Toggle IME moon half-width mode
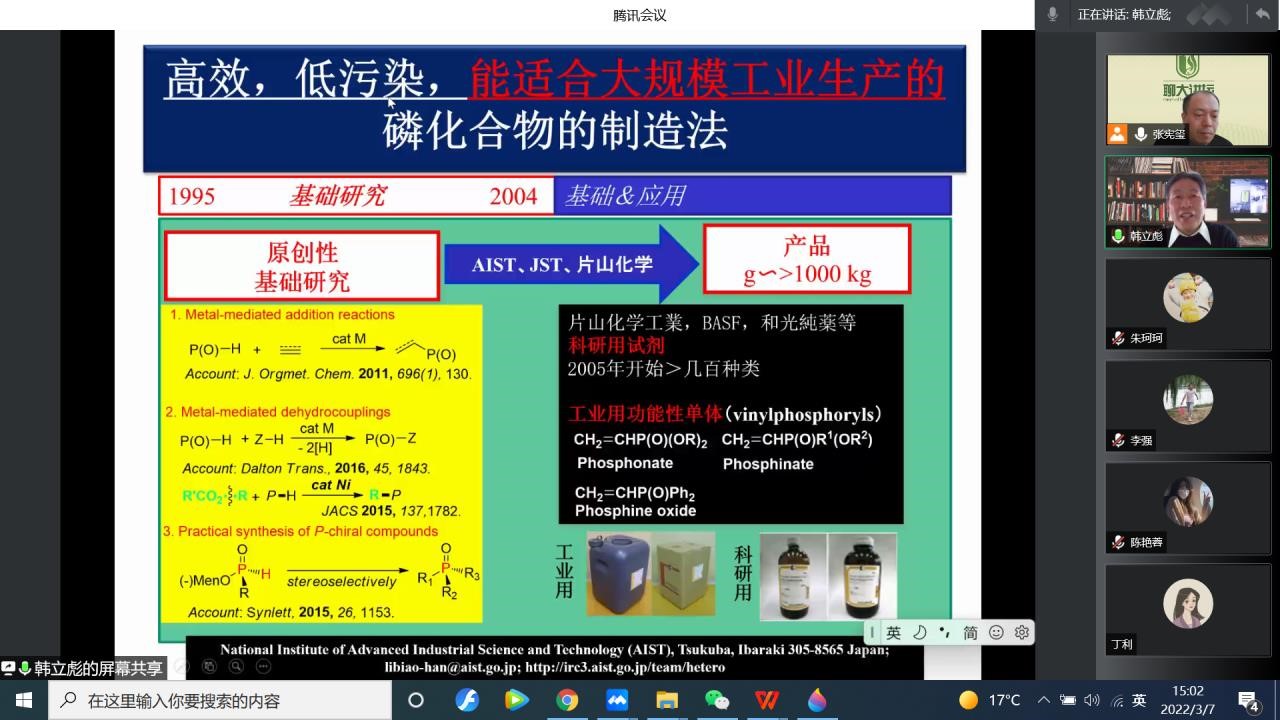Screen dimensions: 1280x720 pos(919,633)
